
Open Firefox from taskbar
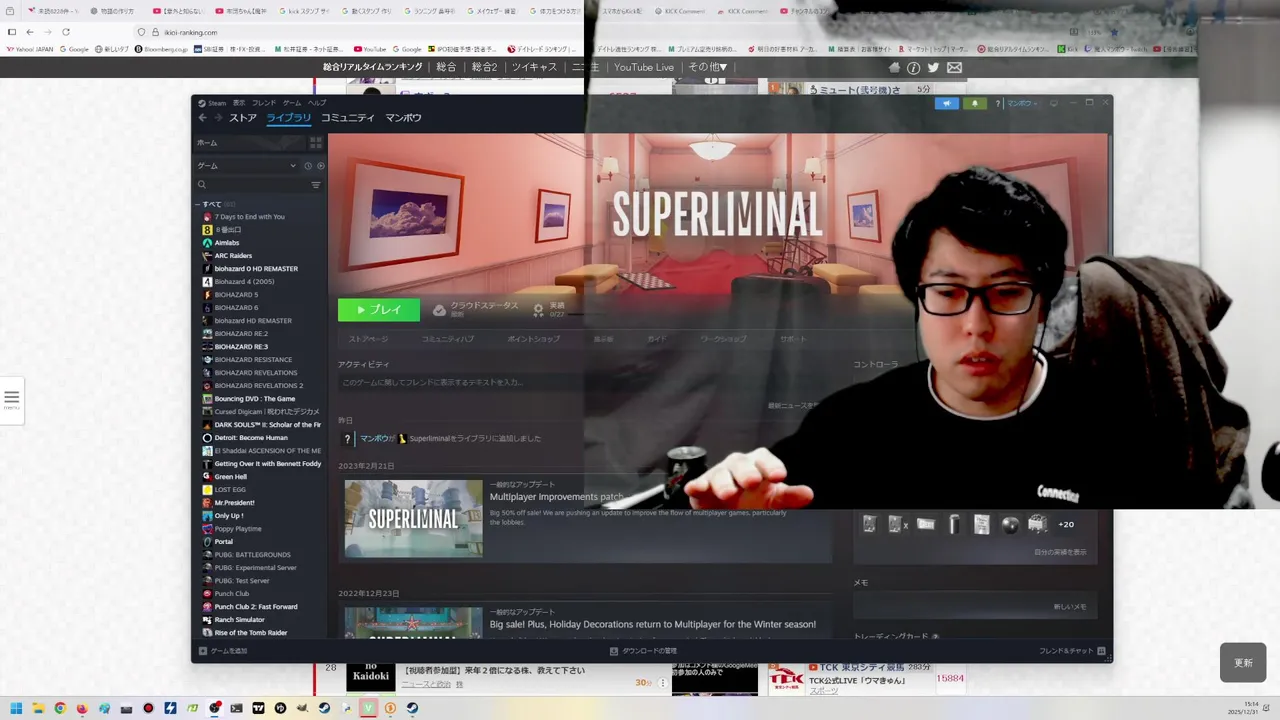[x=82, y=708]
